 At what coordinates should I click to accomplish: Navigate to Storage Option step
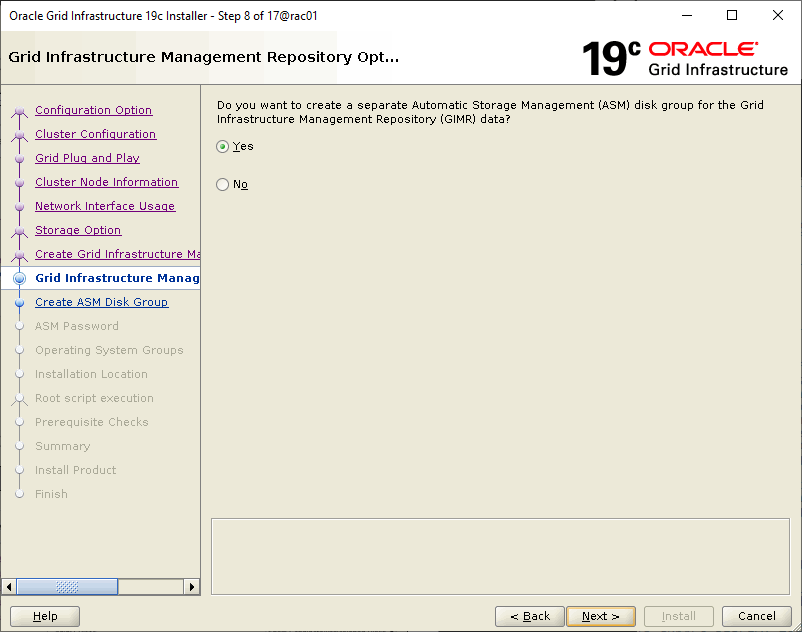78,230
